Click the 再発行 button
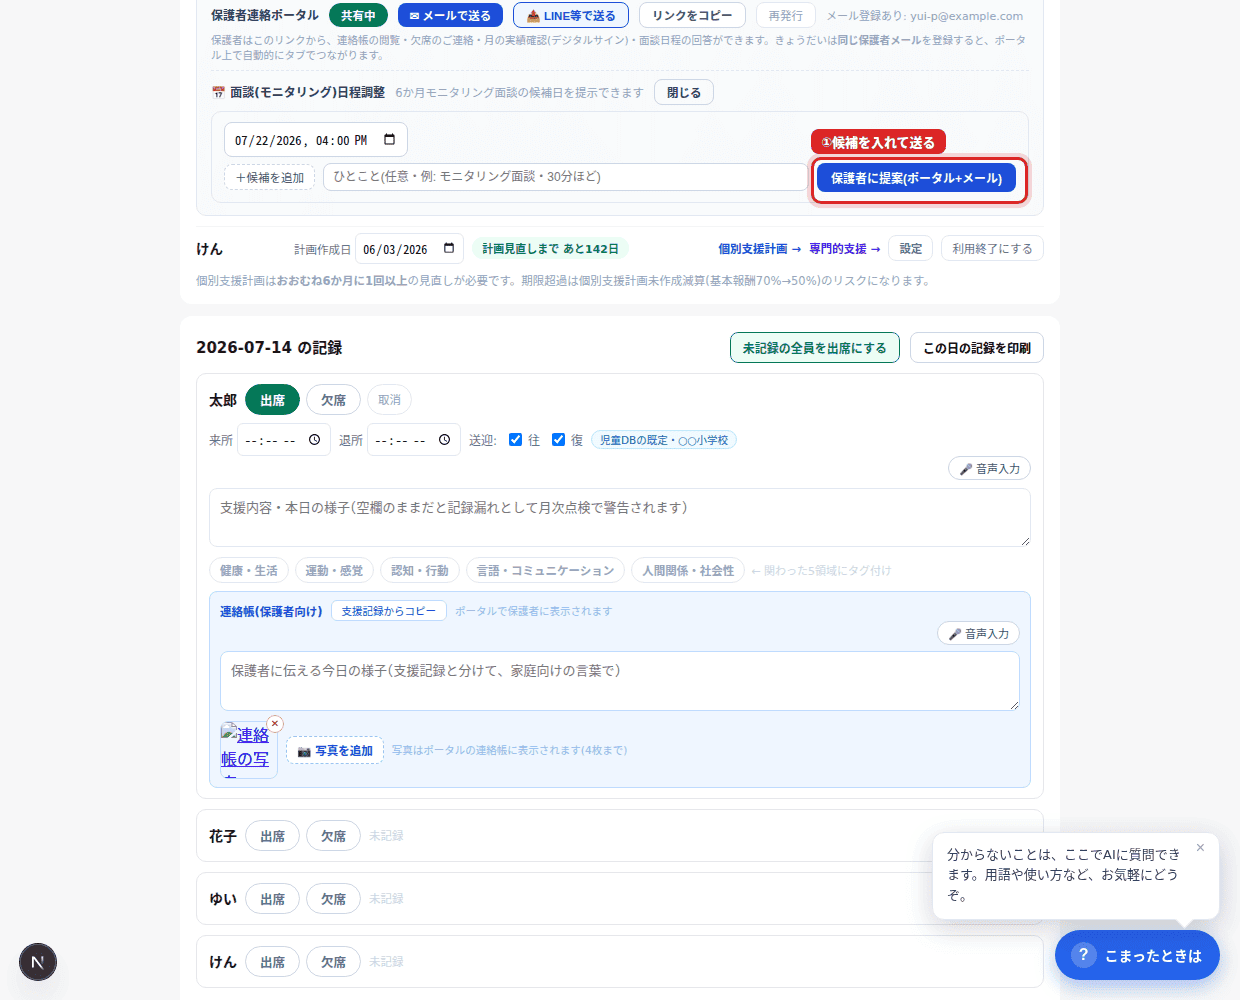 tap(786, 16)
